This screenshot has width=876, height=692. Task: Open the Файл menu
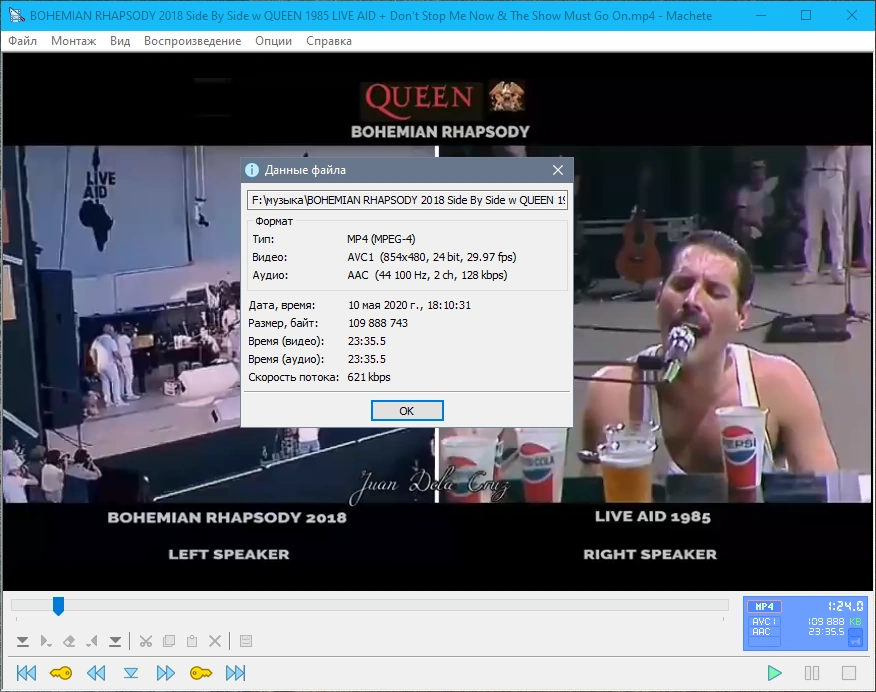(22, 41)
